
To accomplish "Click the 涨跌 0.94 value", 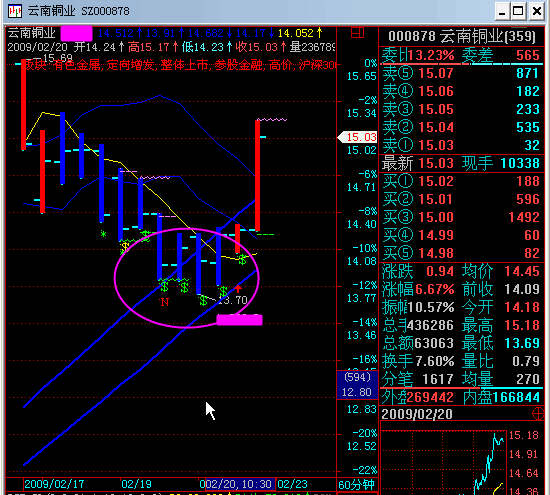I will 440,271.
